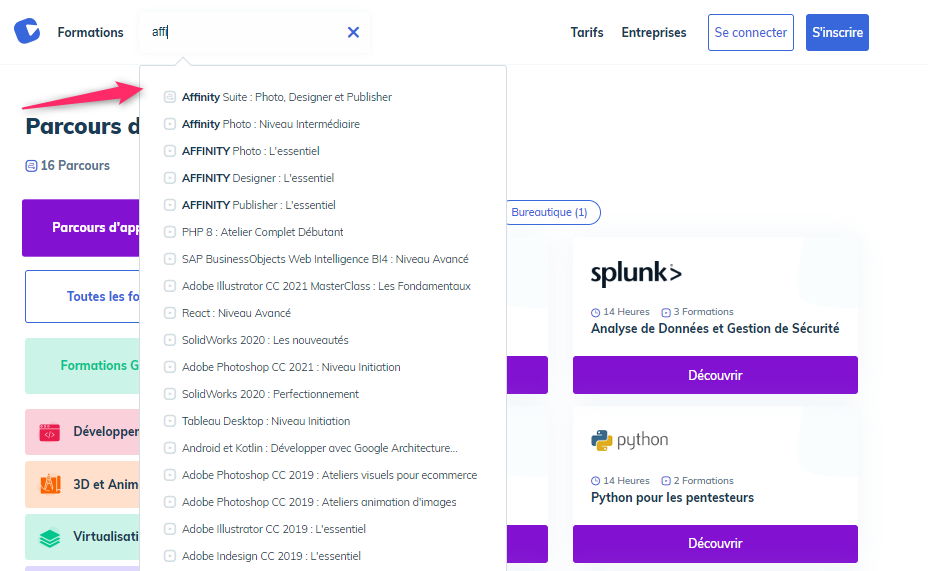This screenshot has height=571, width=928.
Task: Click play icon beside AFFINITY Photo L'essentiel
Action: 170,151
